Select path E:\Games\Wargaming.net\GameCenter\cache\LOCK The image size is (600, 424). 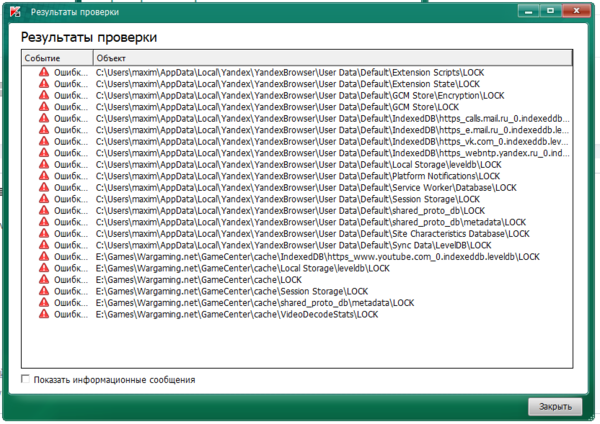pos(199,280)
